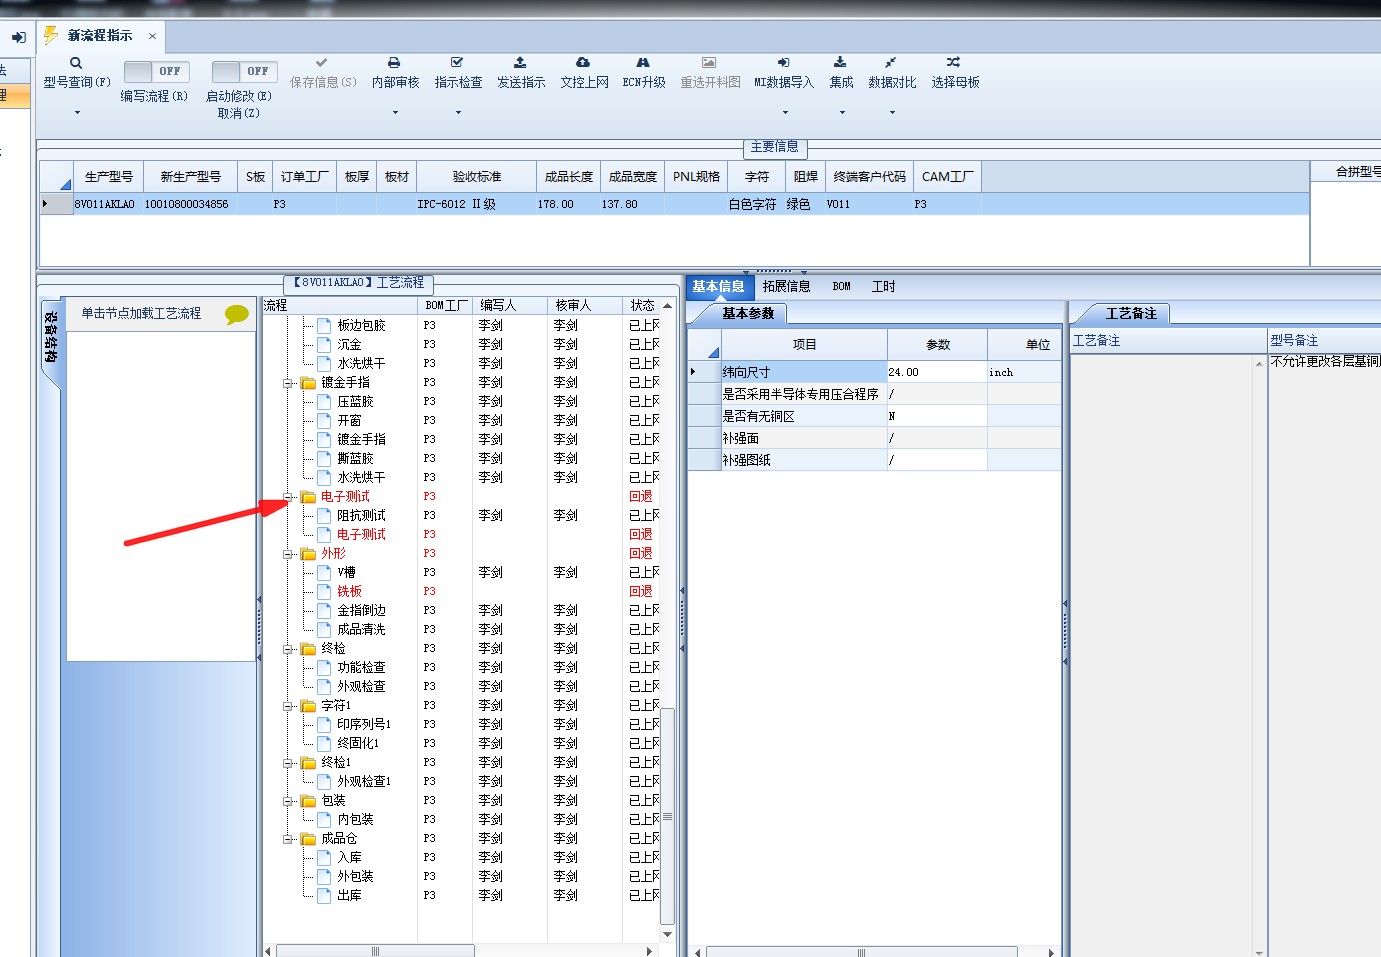This screenshot has height=957, width=1381.
Task: Select the 内包装 tree item
Action: click(355, 820)
